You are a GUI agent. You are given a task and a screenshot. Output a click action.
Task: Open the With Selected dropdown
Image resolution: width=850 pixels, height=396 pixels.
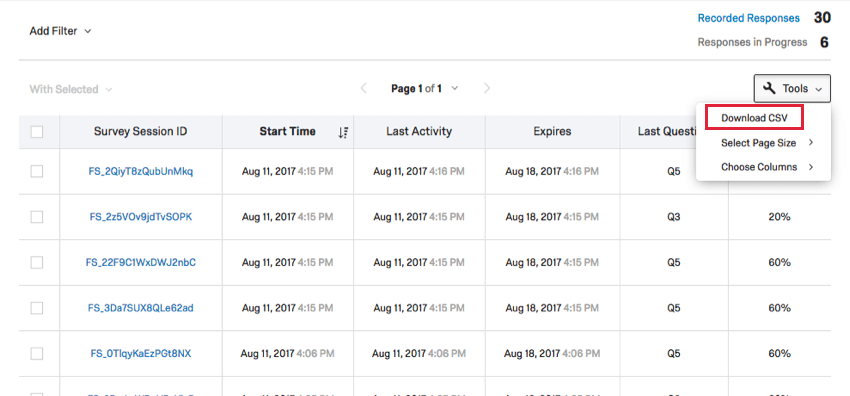tap(70, 89)
